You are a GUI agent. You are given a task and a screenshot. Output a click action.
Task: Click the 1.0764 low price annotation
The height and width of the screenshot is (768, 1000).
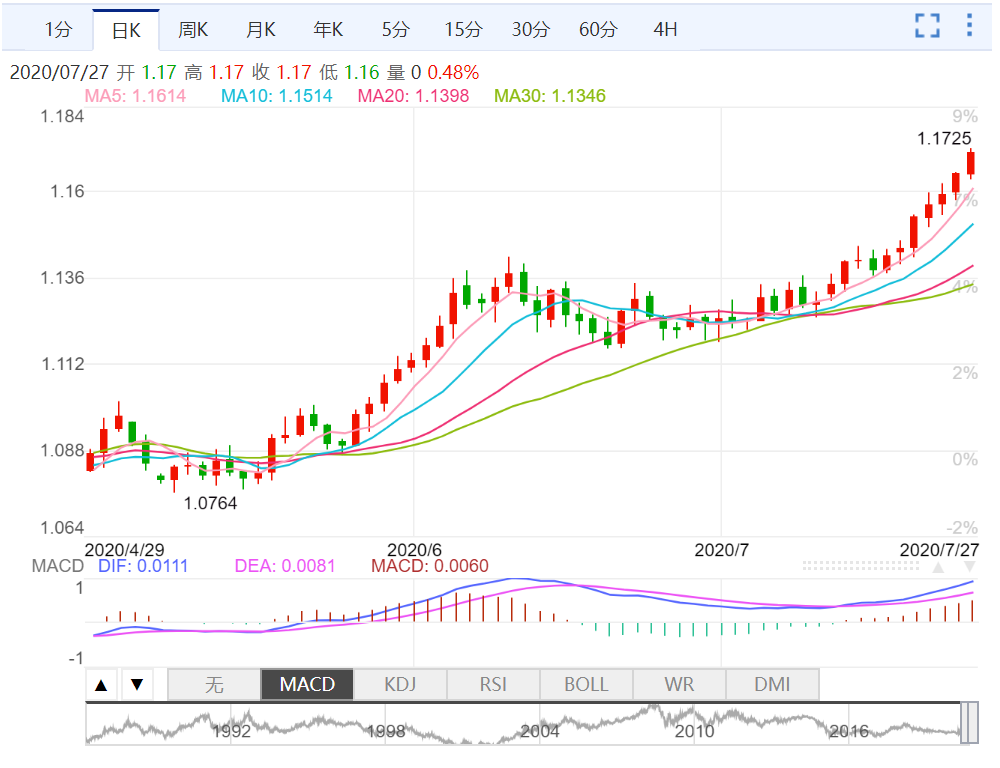[210, 504]
